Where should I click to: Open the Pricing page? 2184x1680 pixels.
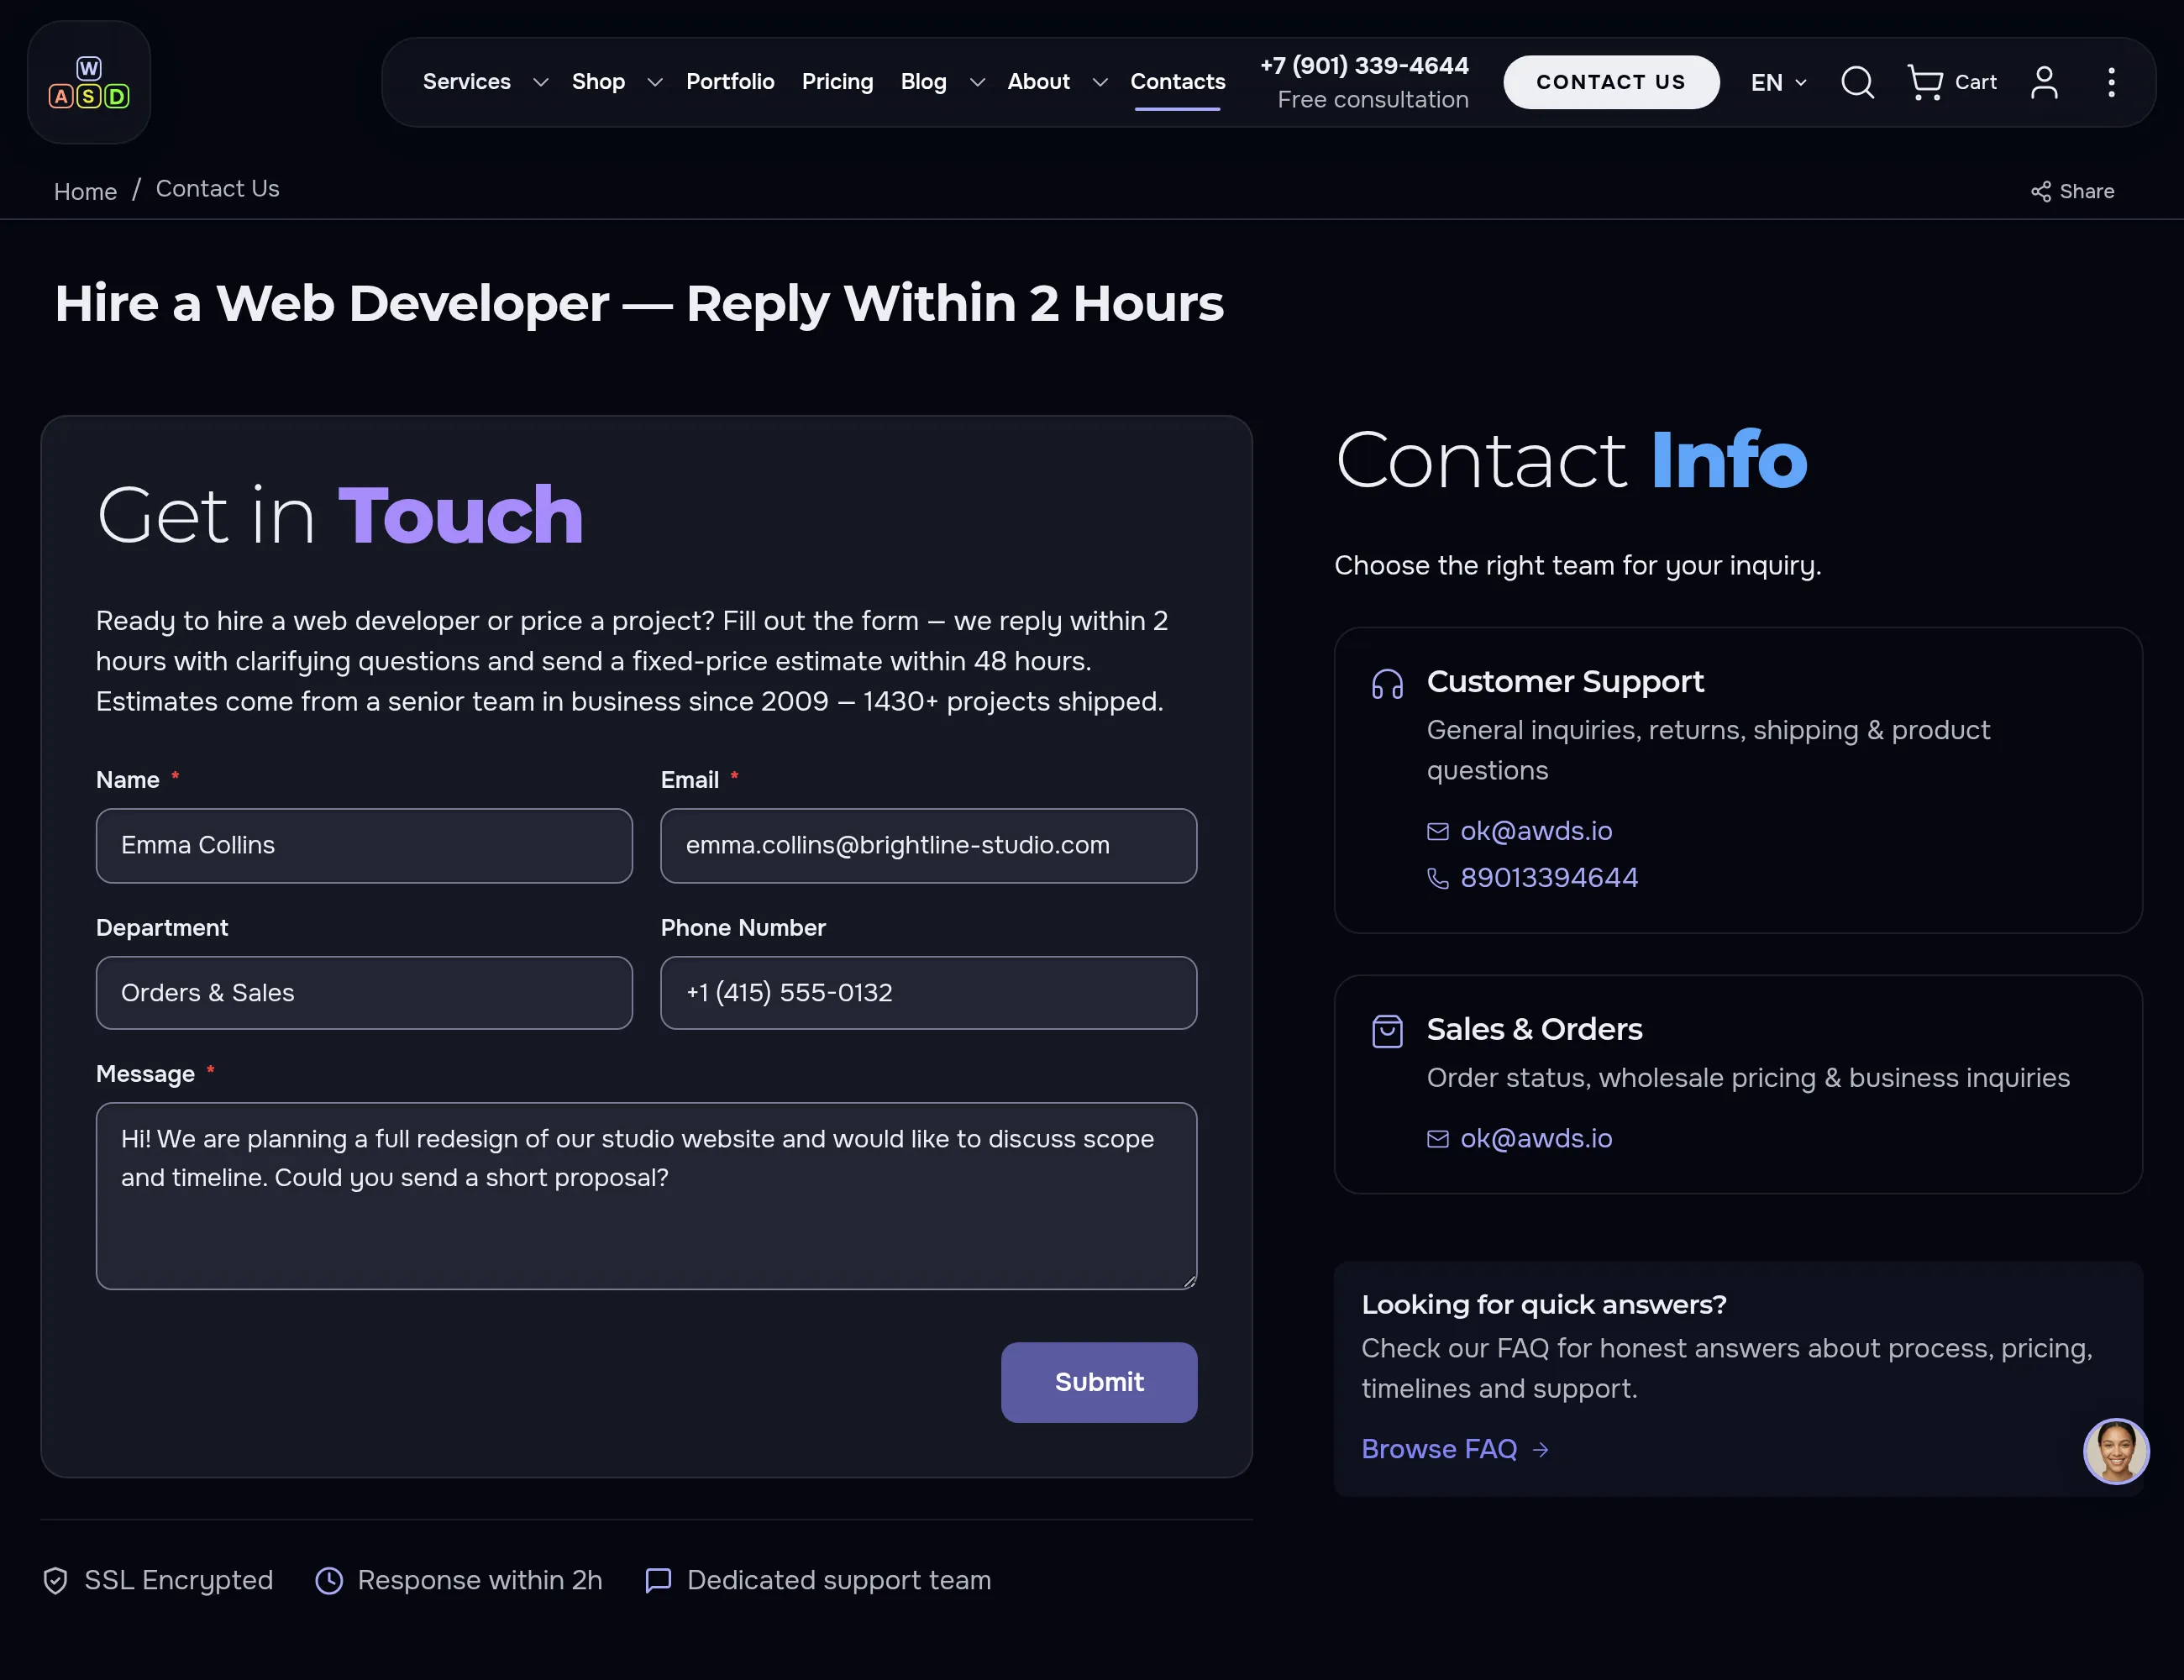[x=837, y=82]
